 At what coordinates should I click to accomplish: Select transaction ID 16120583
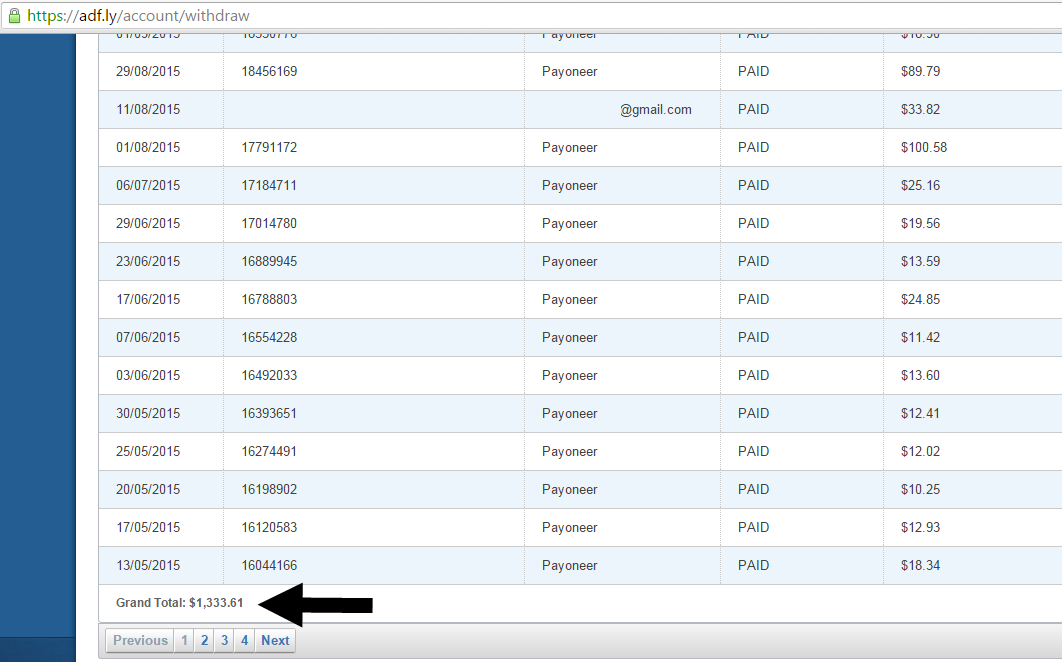269,526
